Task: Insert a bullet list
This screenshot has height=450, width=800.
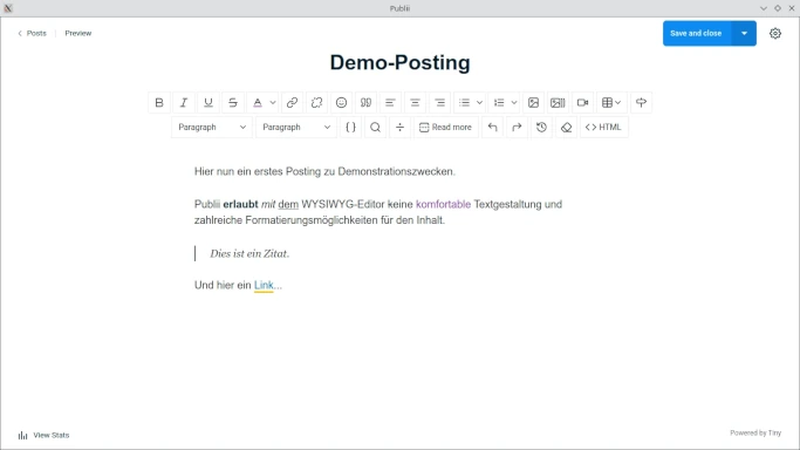Action: tap(464, 103)
